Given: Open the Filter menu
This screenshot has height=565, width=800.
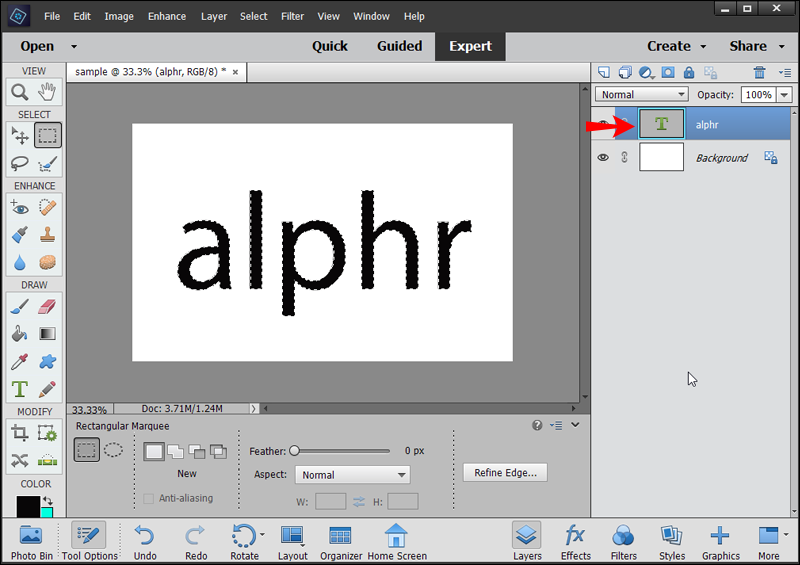Looking at the screenshot, I should (x=292, y=16).
